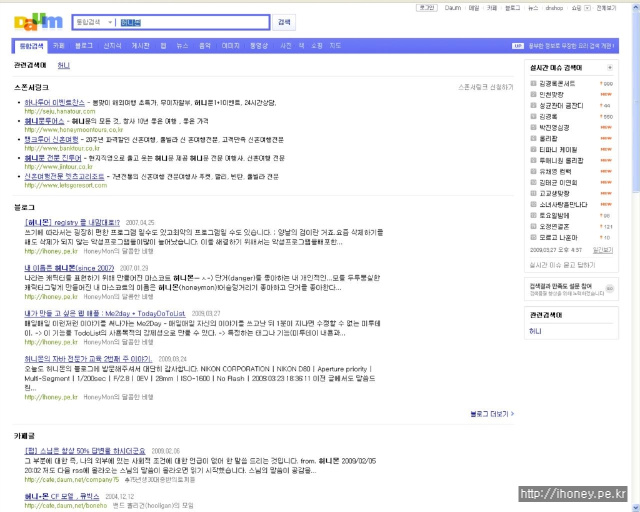
Task: Switch to the 카페 tab in blue bar
Action: [x=59, y=46]
